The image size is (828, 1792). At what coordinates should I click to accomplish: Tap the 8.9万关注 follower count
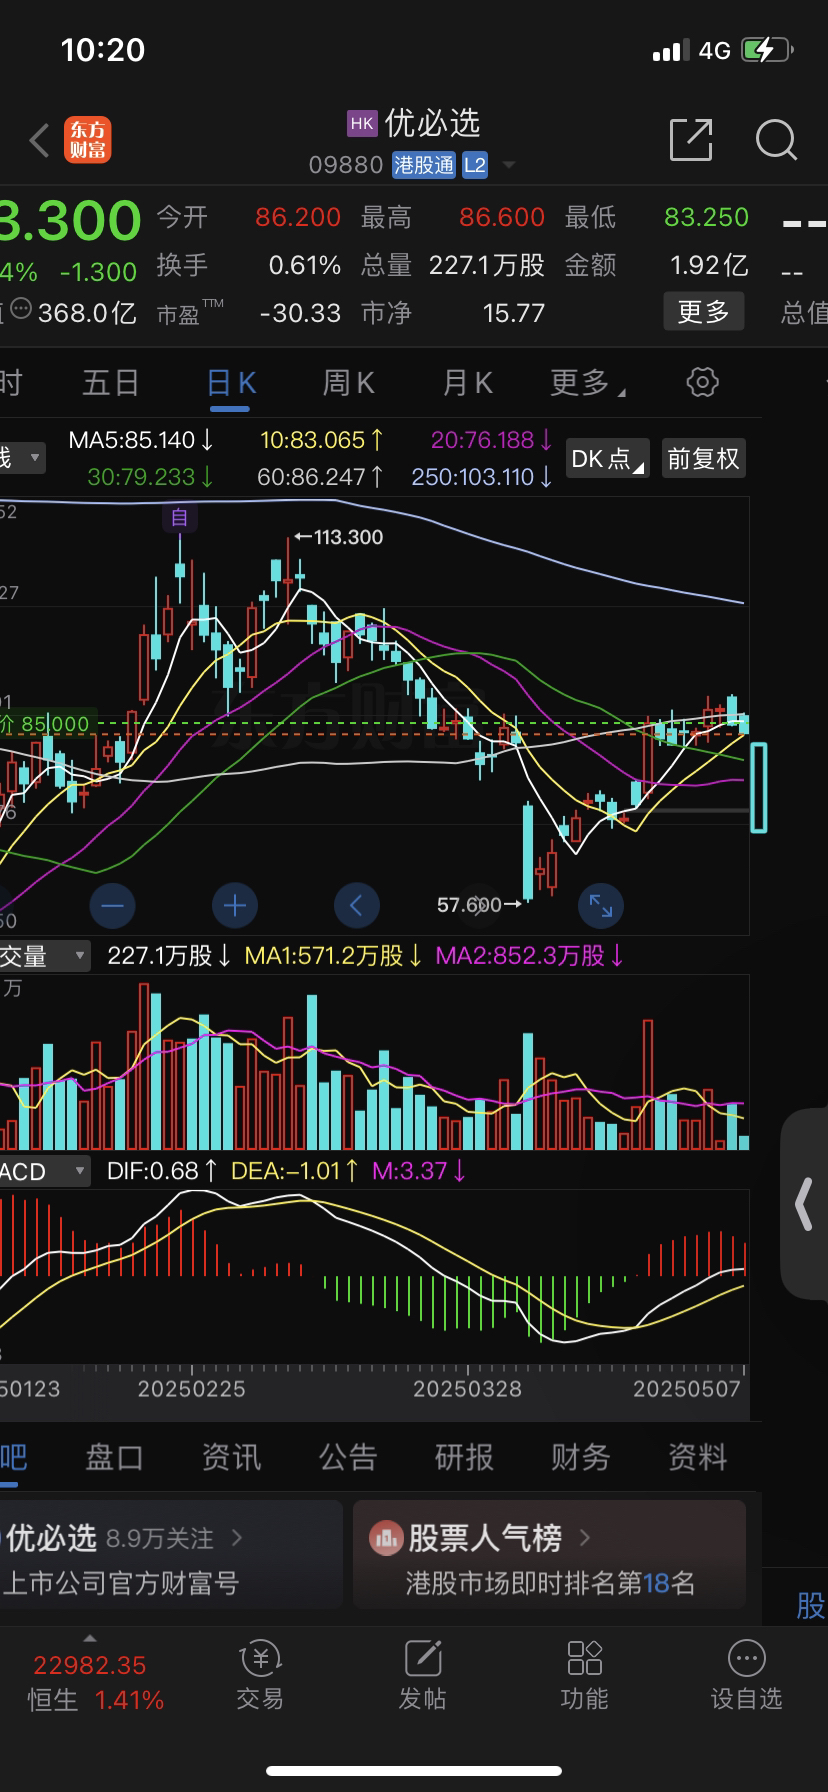point(160,1538)
